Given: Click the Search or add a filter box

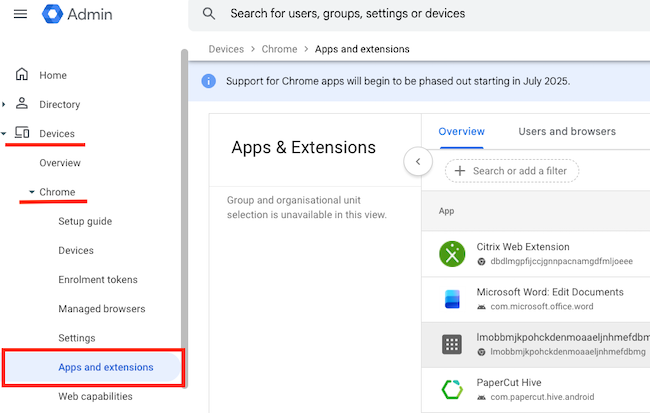Looking at the screenshot, I should [x=512, y=171].
